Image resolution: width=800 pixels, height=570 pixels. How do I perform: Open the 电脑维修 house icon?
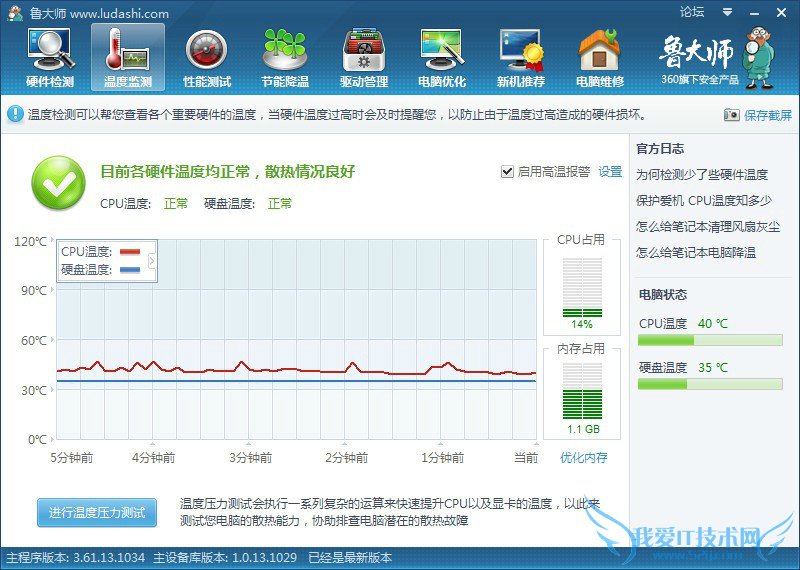point(599,58)
